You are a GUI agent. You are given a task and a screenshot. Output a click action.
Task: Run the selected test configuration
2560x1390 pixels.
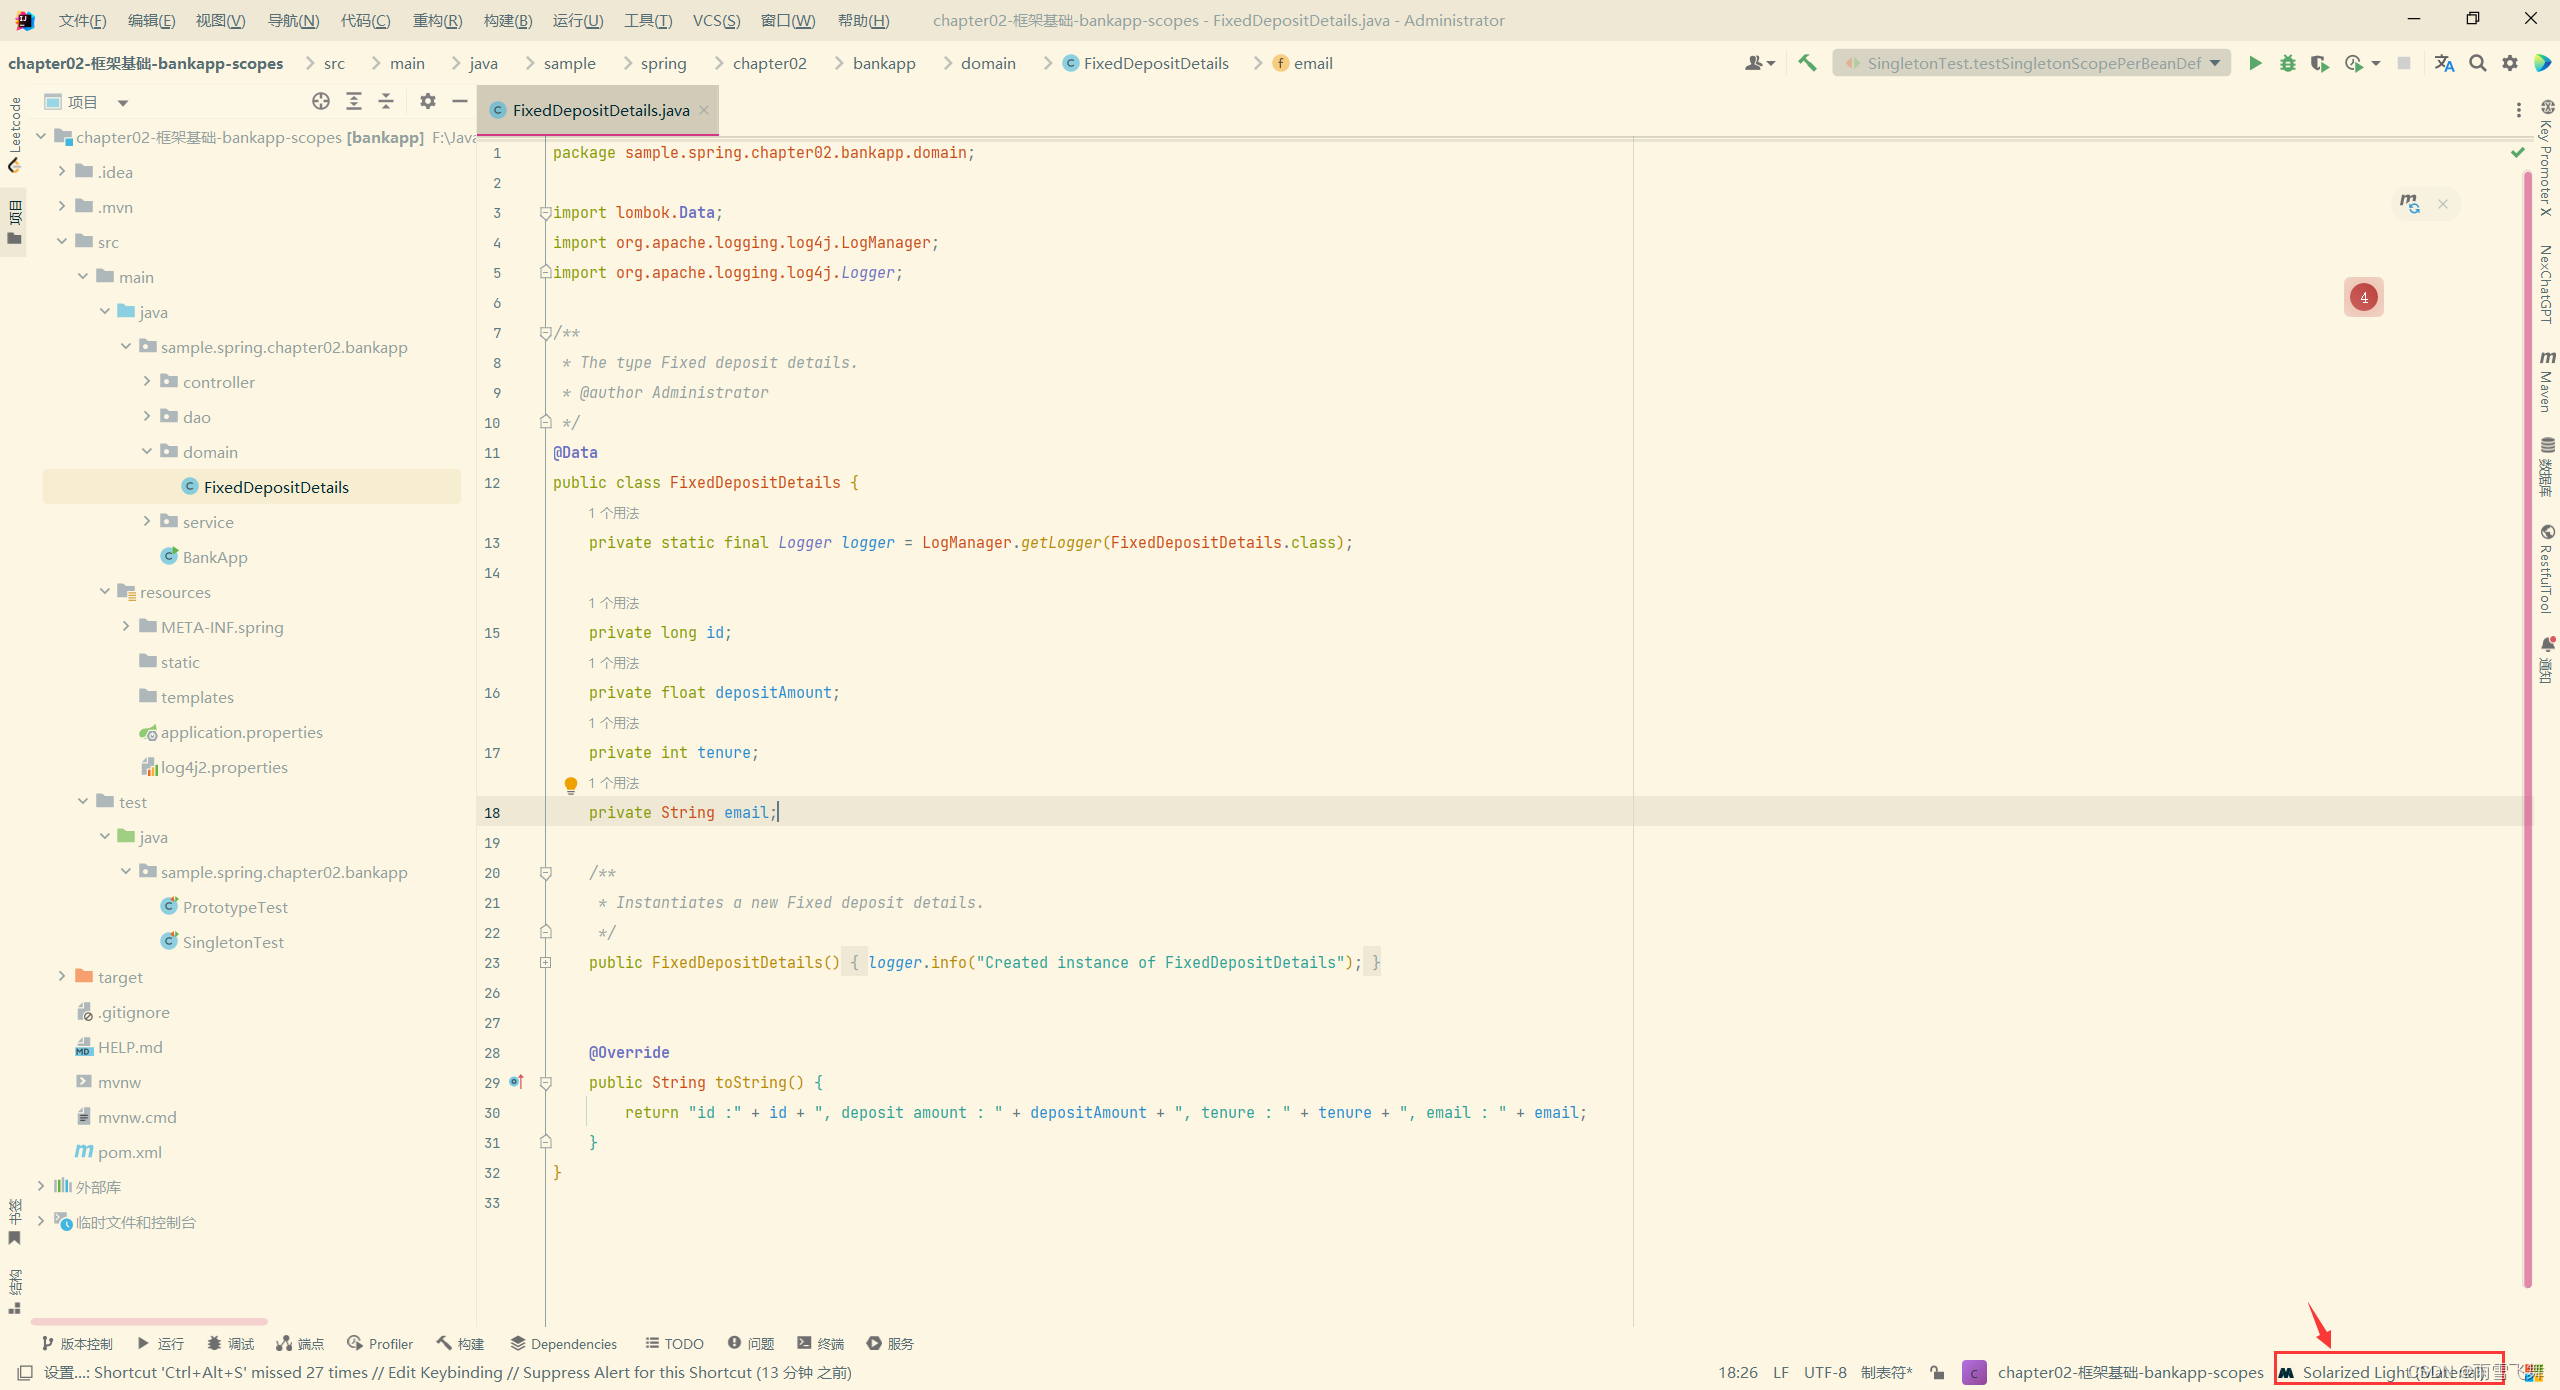point(2255,63)
